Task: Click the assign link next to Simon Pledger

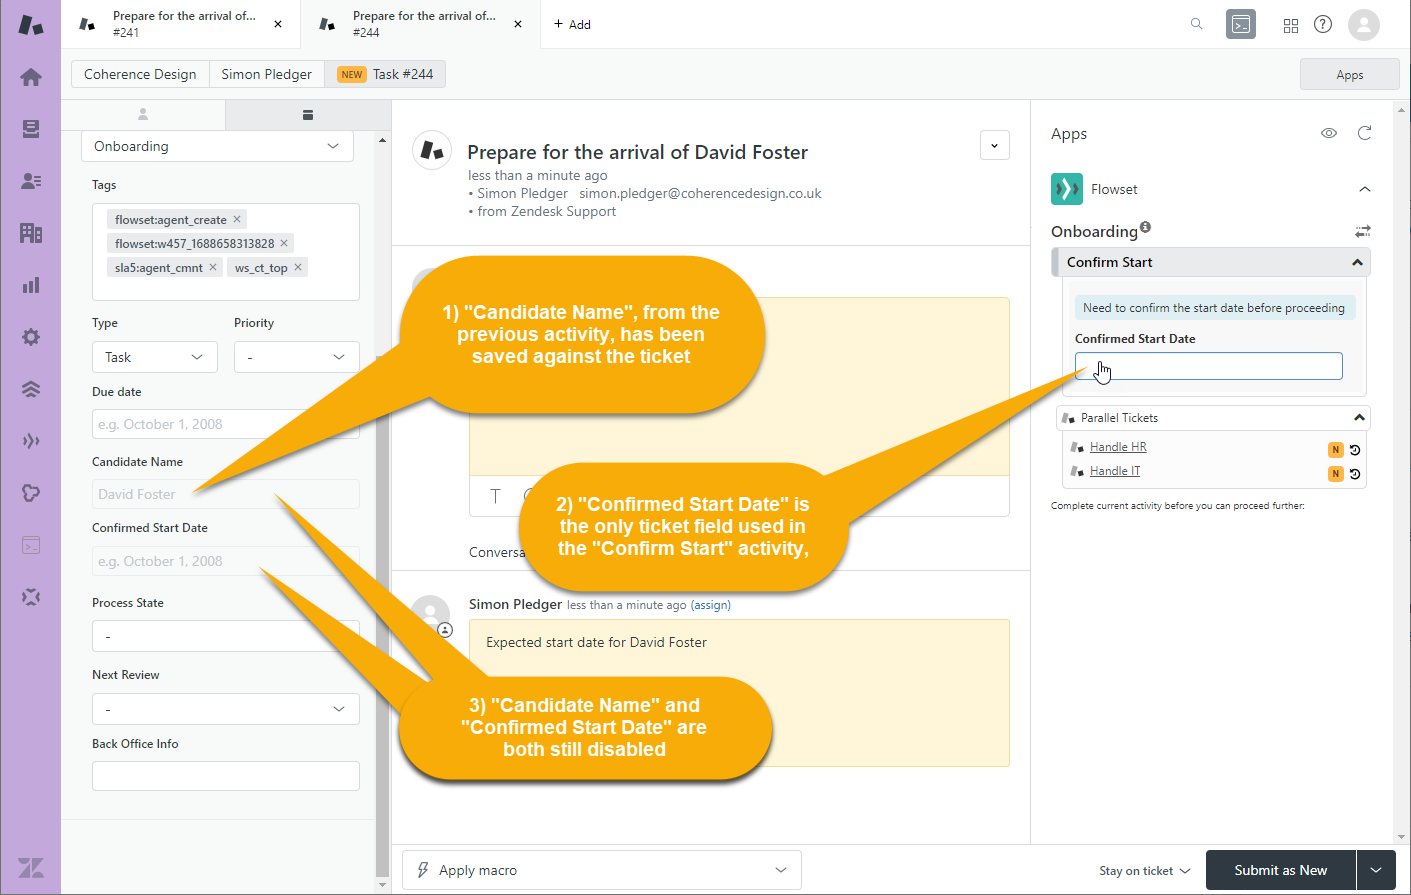Action: [x=711, y=605]
